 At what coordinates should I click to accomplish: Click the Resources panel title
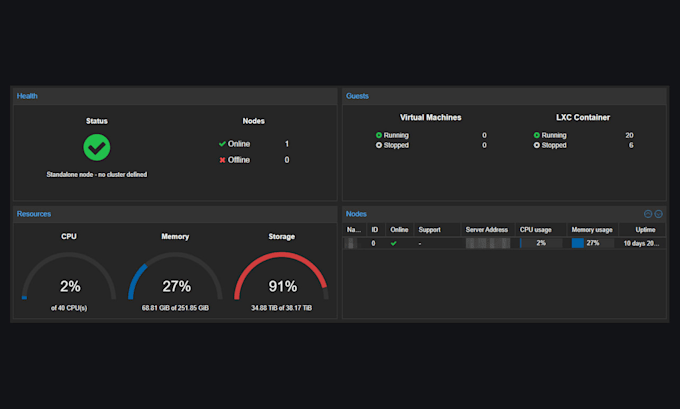(x=34, y=214)
